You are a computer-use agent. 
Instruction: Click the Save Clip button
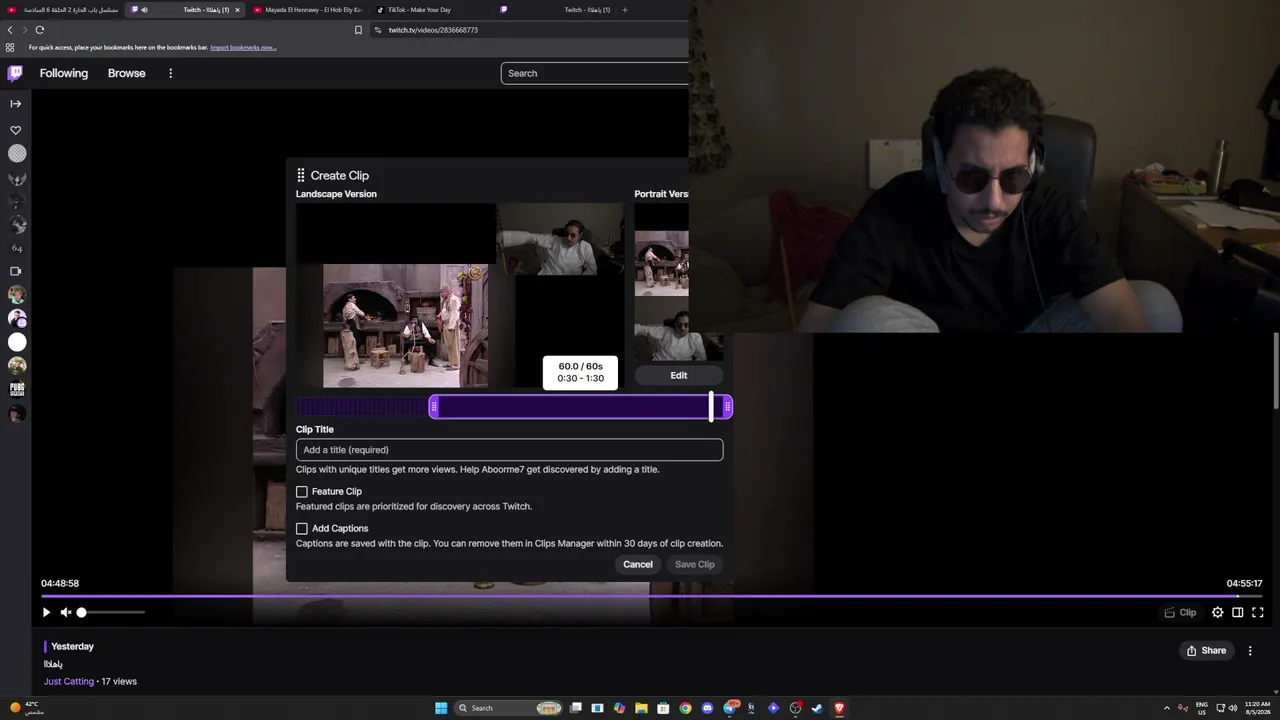(695, 565)
